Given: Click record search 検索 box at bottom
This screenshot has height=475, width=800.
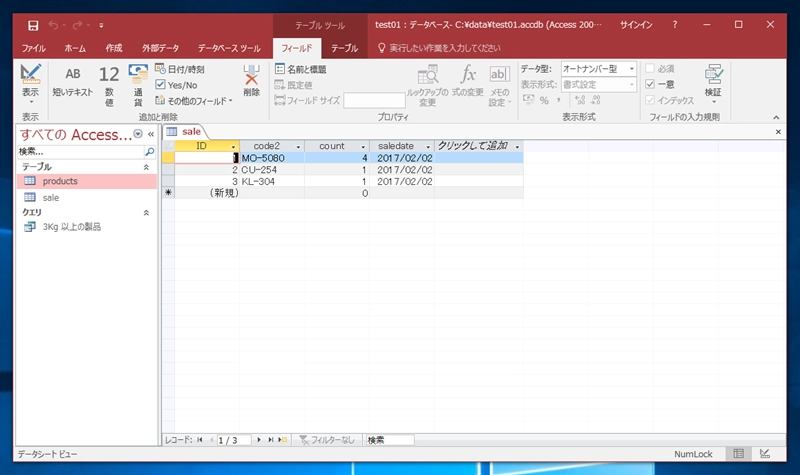Looking at the screenshot, I should point(390,440).
